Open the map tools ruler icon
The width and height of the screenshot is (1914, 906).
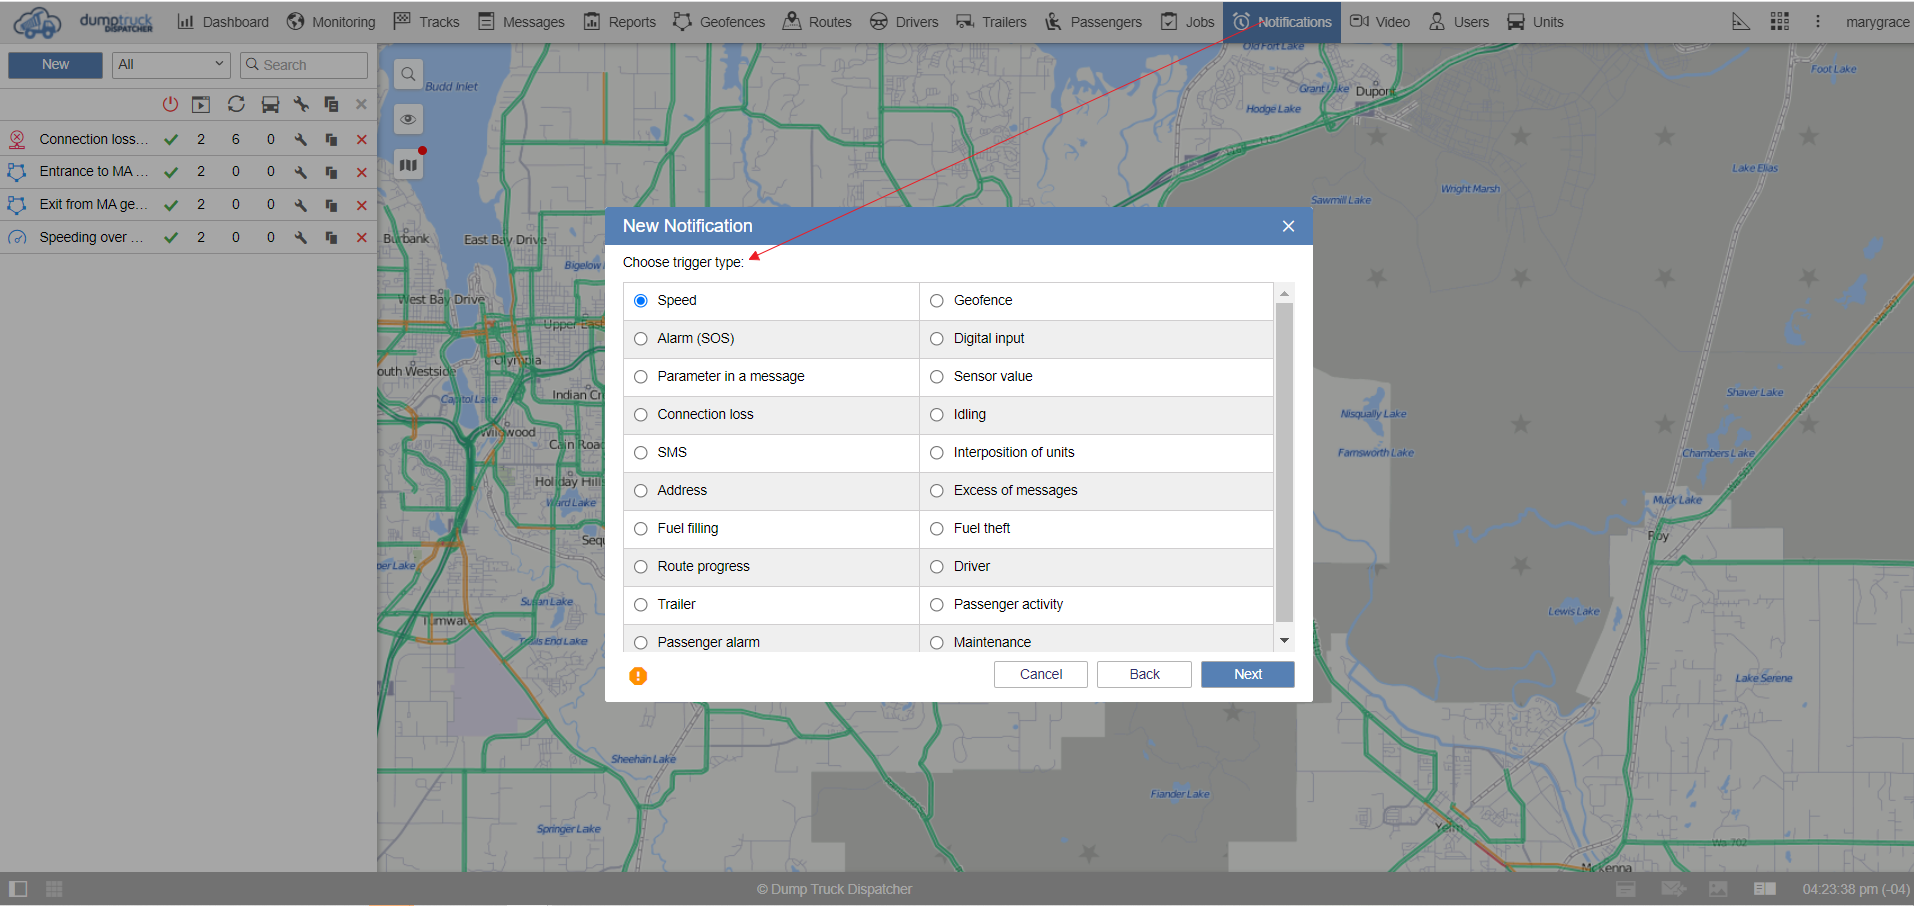point(1741,22)
